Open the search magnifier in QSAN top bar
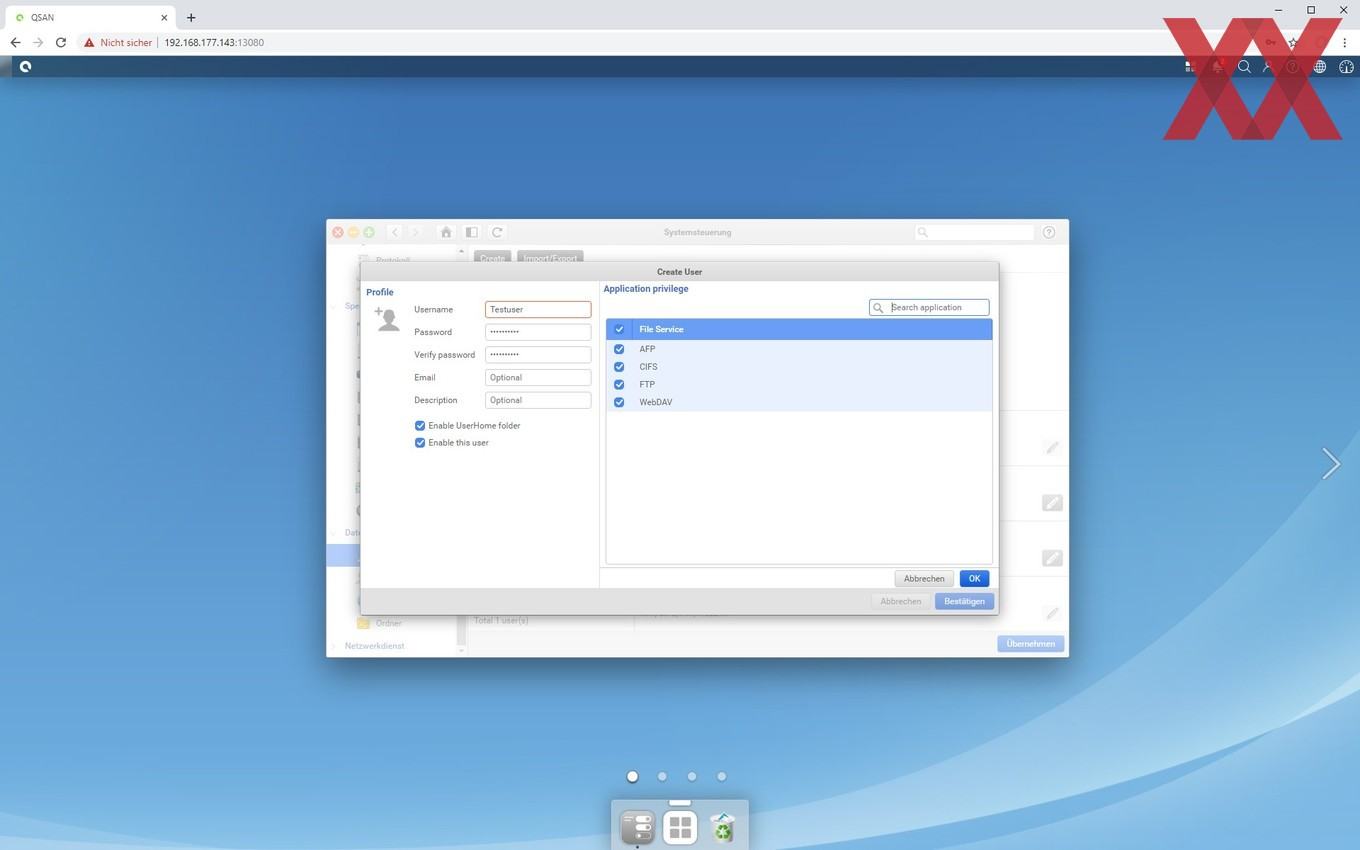This screenshot has width=1360, height=850. coord(1244,67)
